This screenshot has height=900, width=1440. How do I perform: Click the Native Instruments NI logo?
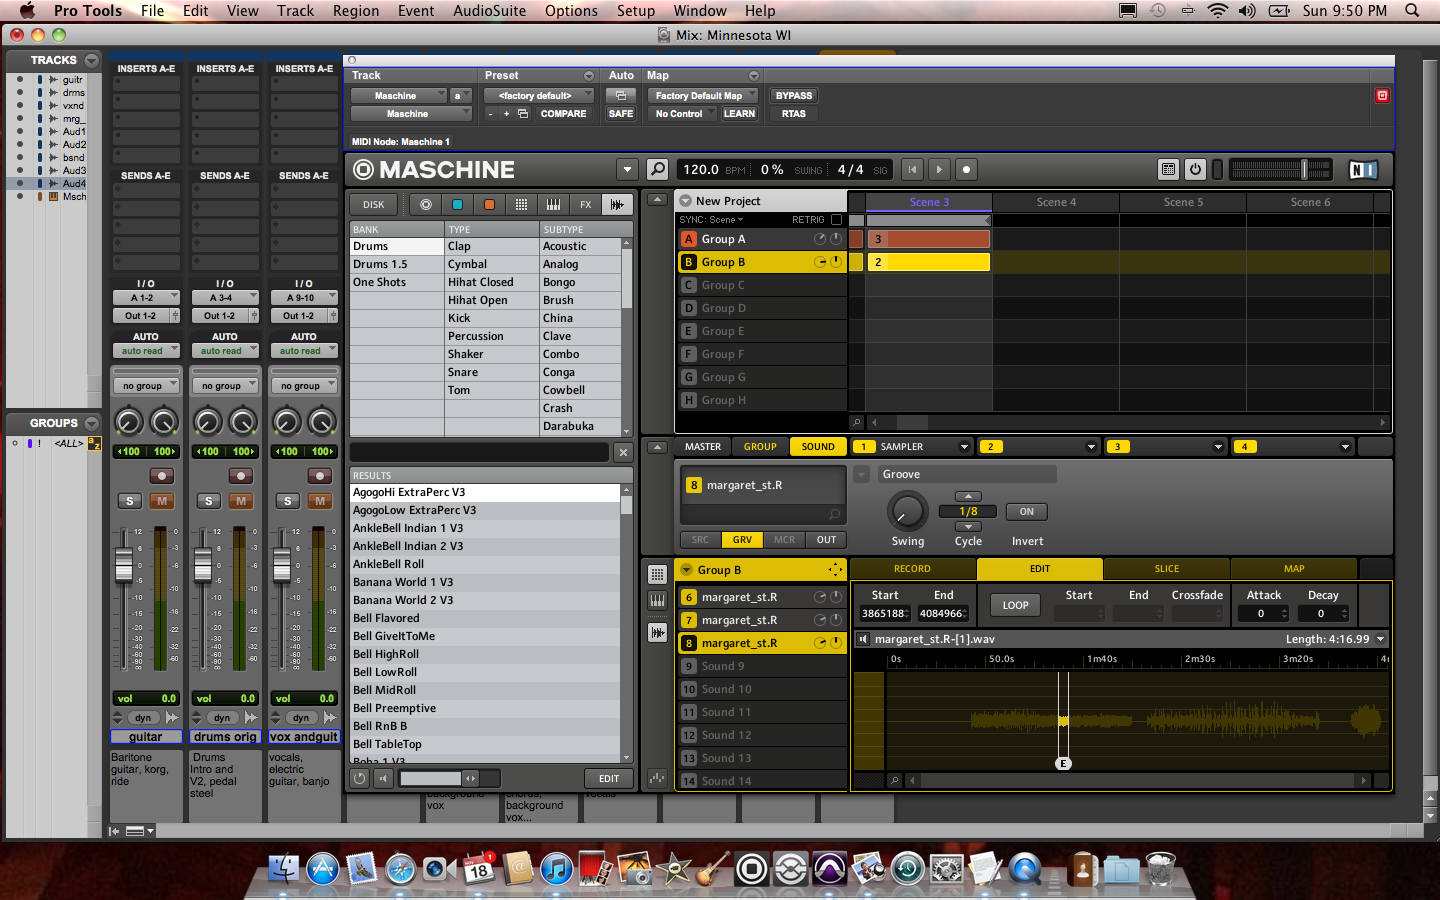(1363, 170)
